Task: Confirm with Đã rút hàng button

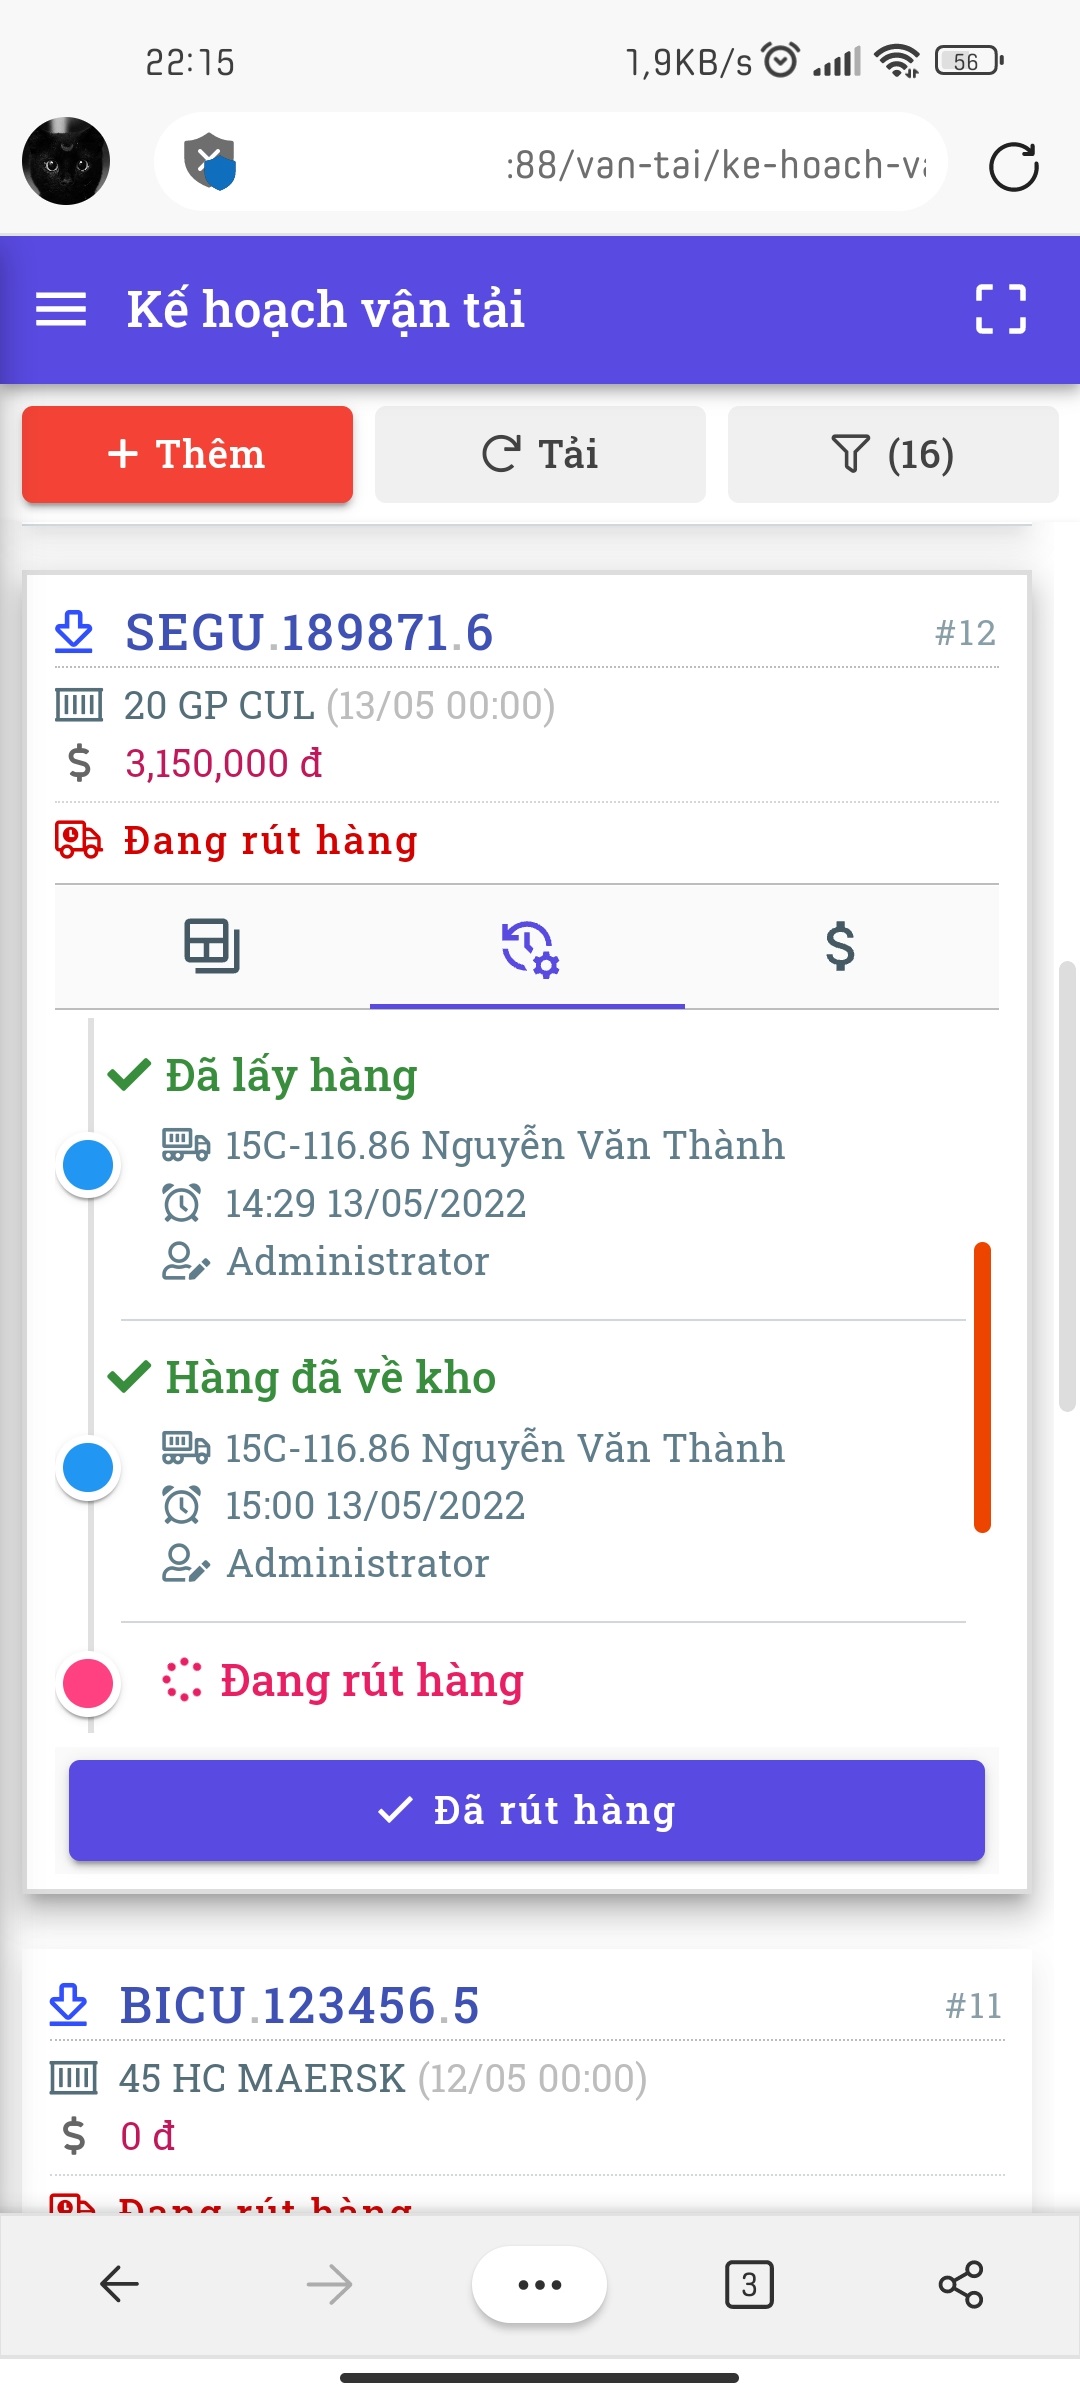Action: pyautogui.click(x=526, y=1810)
